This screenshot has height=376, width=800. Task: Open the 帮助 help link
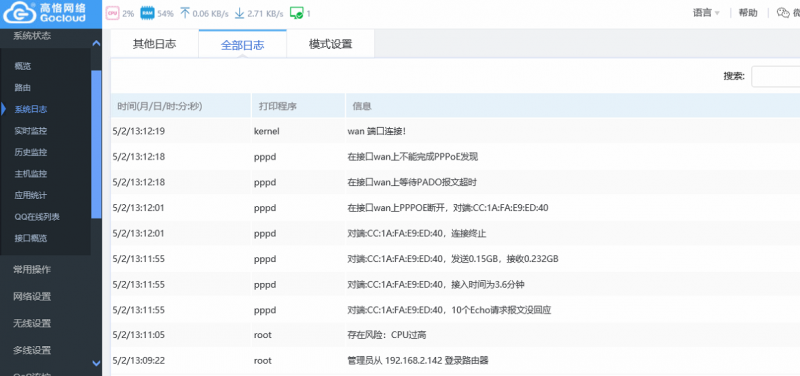click(748, 13)
